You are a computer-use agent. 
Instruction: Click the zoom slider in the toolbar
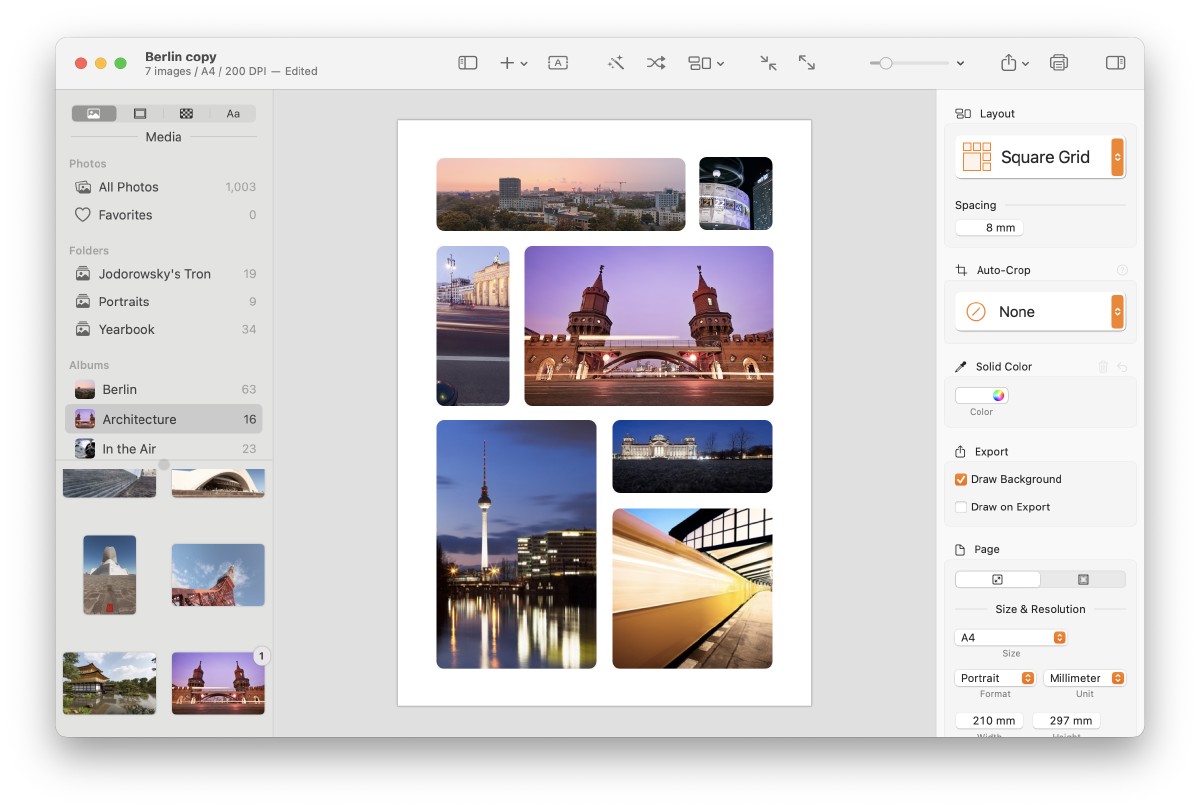click(x=909, y=63)
